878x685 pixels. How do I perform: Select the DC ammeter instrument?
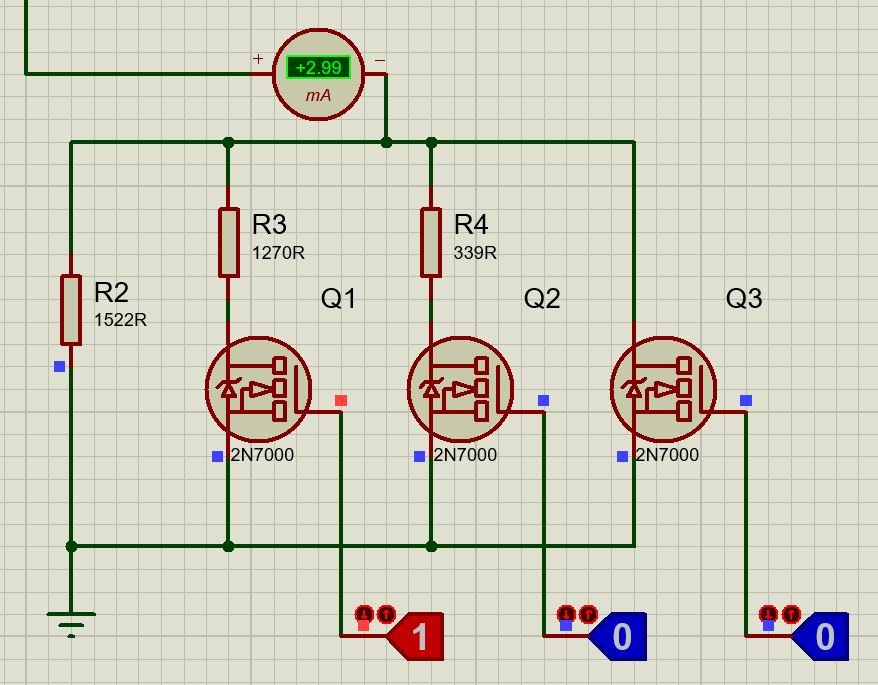(319, 74)
